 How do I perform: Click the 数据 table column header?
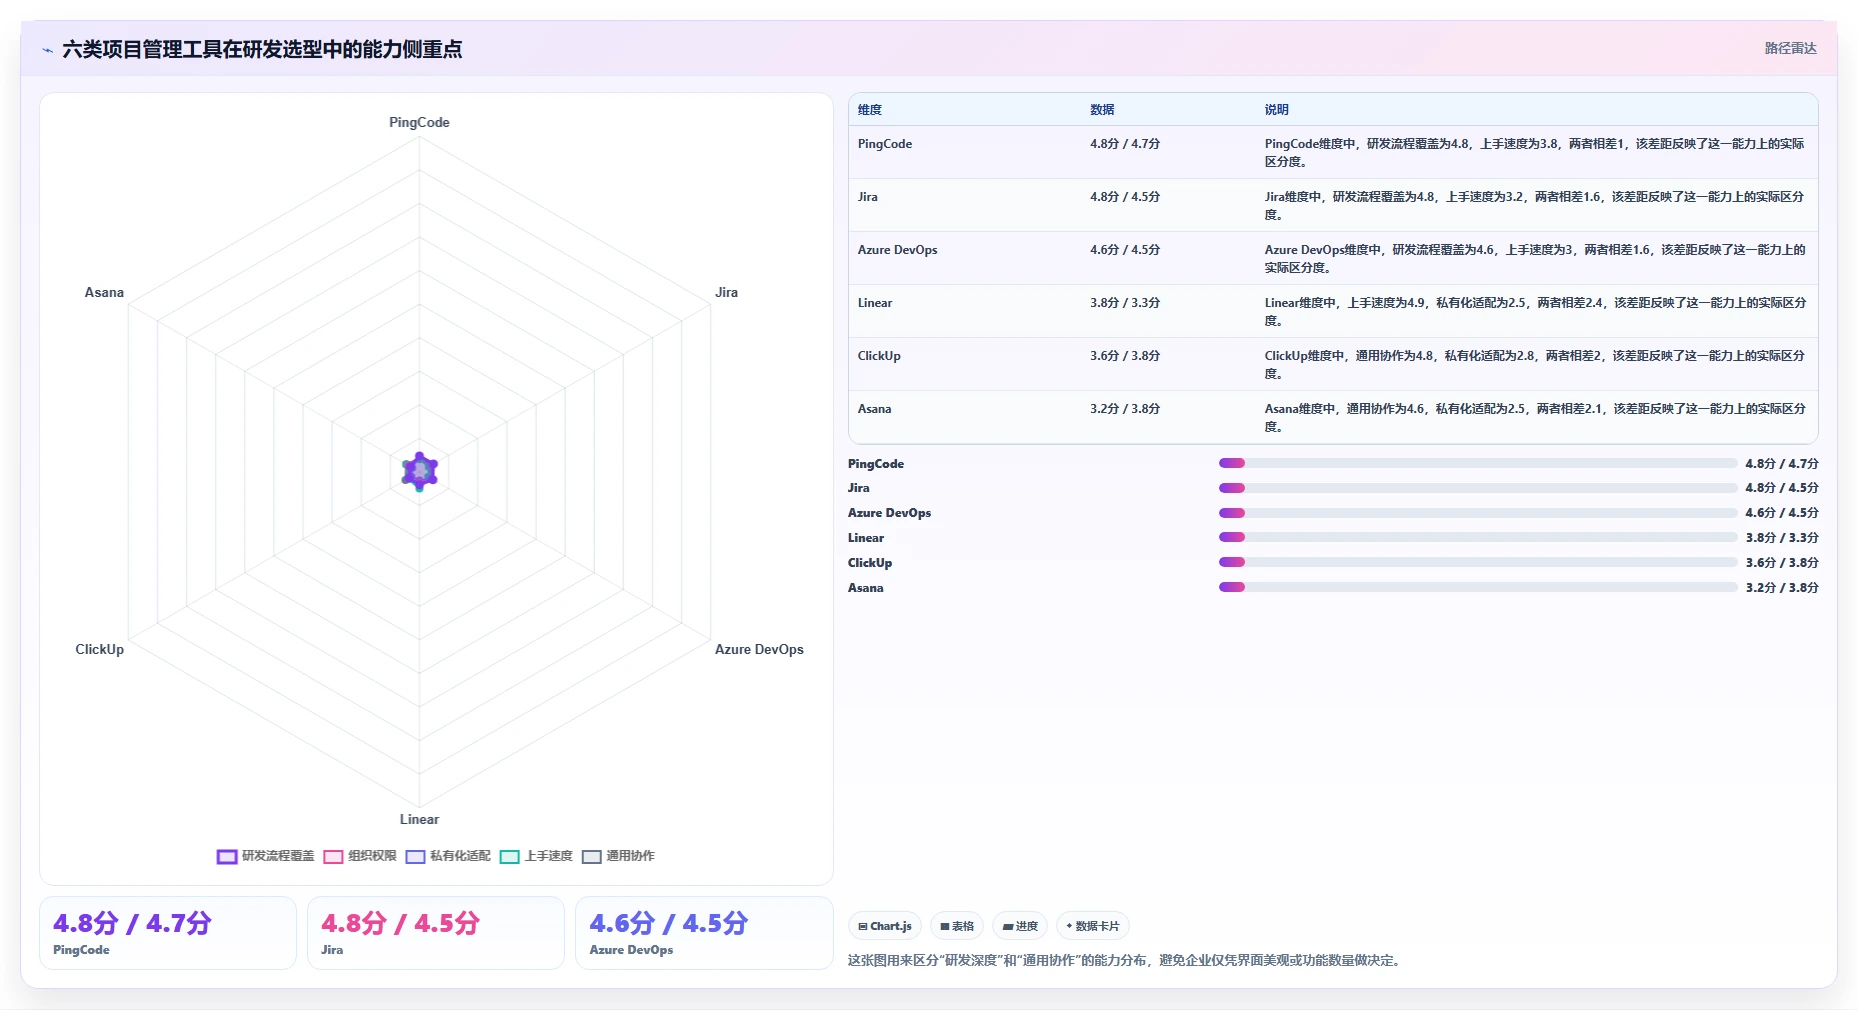[x=1102, y=110]
